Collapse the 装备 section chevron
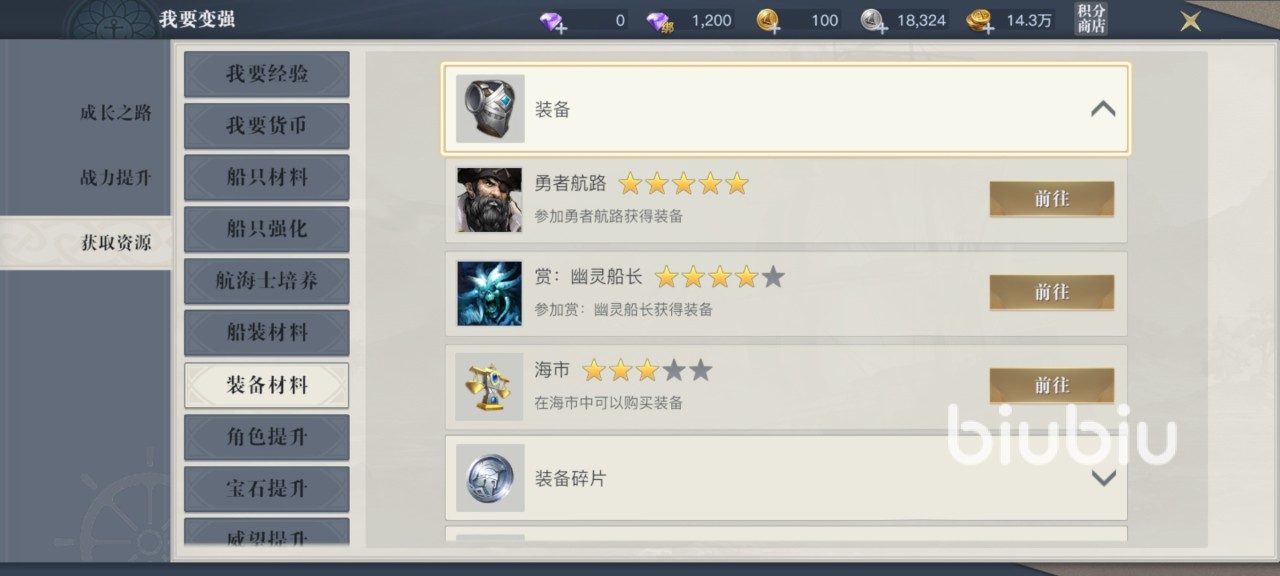The image size is (1280, 576). (x=1103, y=109)
